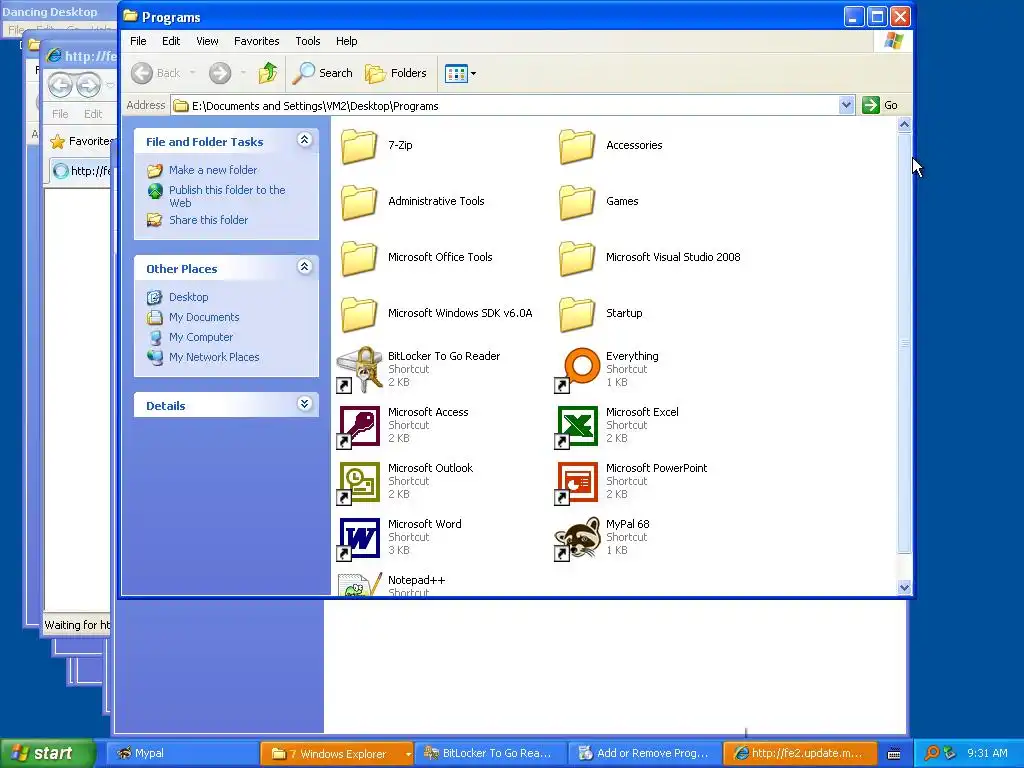
Task: Select the BitLocker To Go Reader shortcut icon
Action: pos(359,370)
